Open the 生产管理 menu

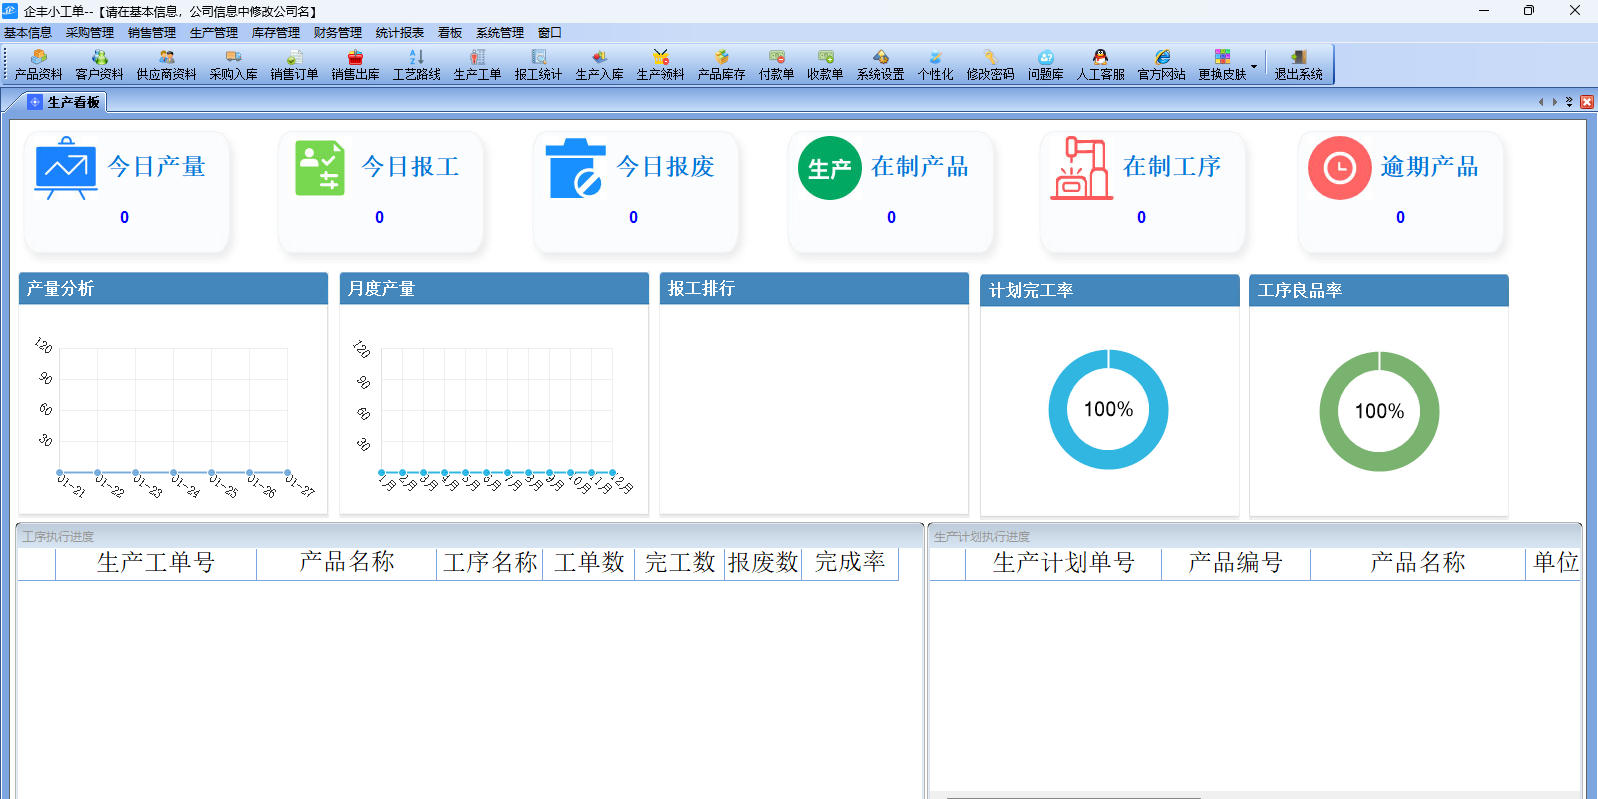click(213, 33)
